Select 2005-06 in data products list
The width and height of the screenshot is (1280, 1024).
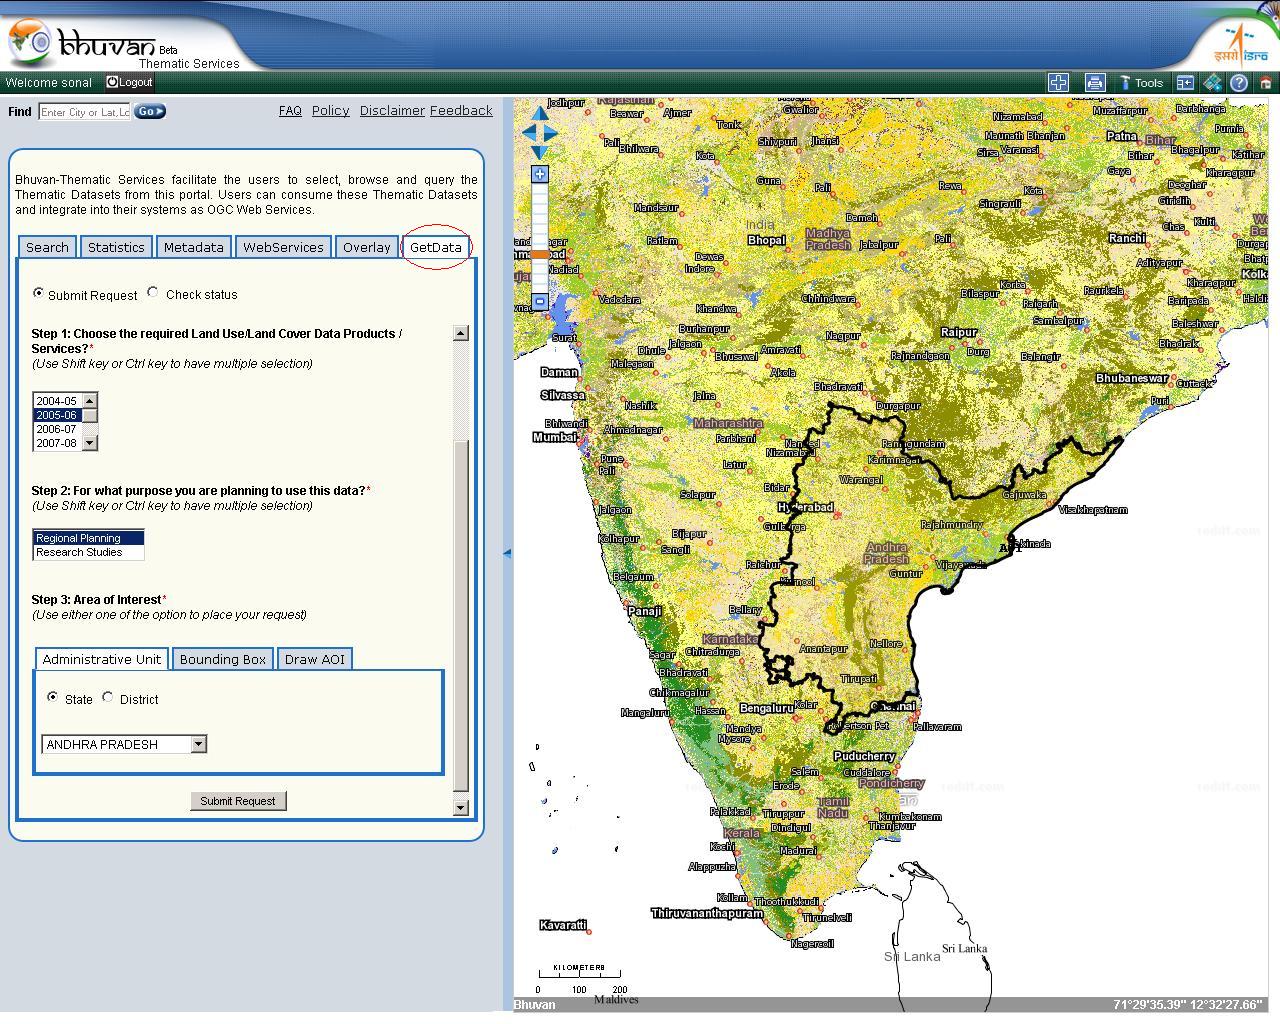[x=57, y=415]
